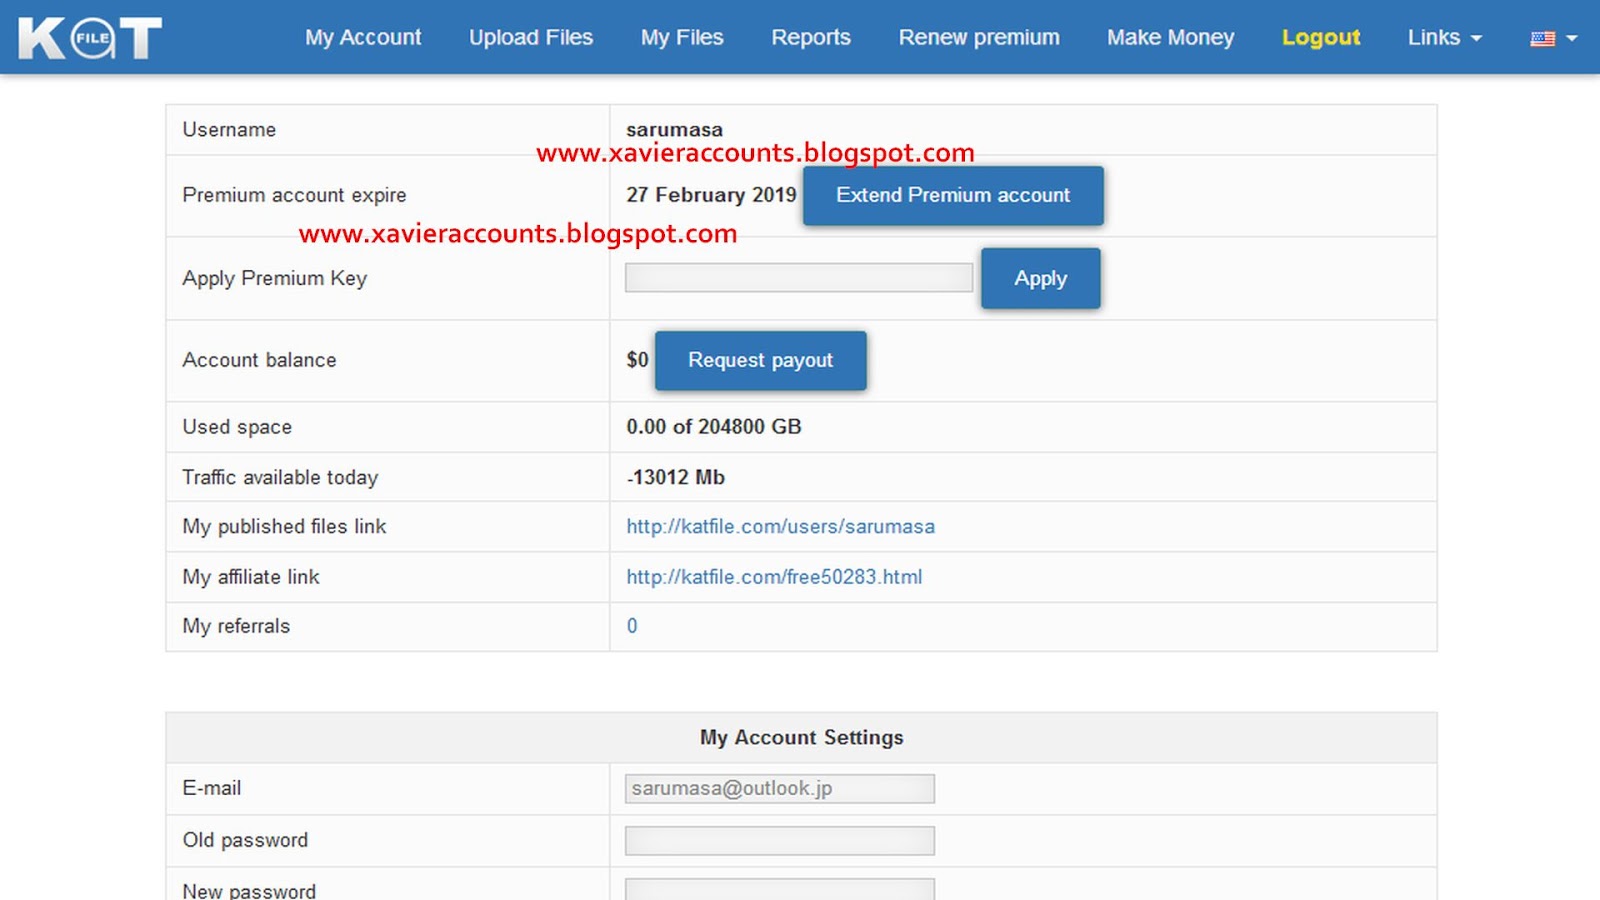Click the Traffic available today label
This screenshot has height=900, width=1600.
tap(280, 477)
